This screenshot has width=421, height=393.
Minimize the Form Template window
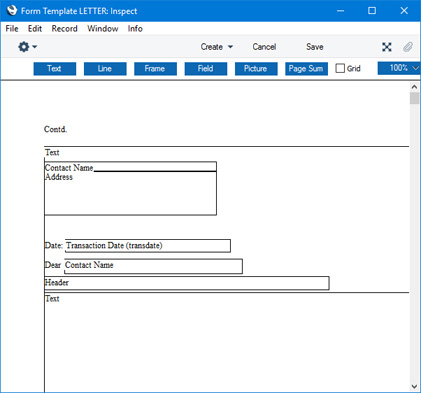(x=340, y=11)
